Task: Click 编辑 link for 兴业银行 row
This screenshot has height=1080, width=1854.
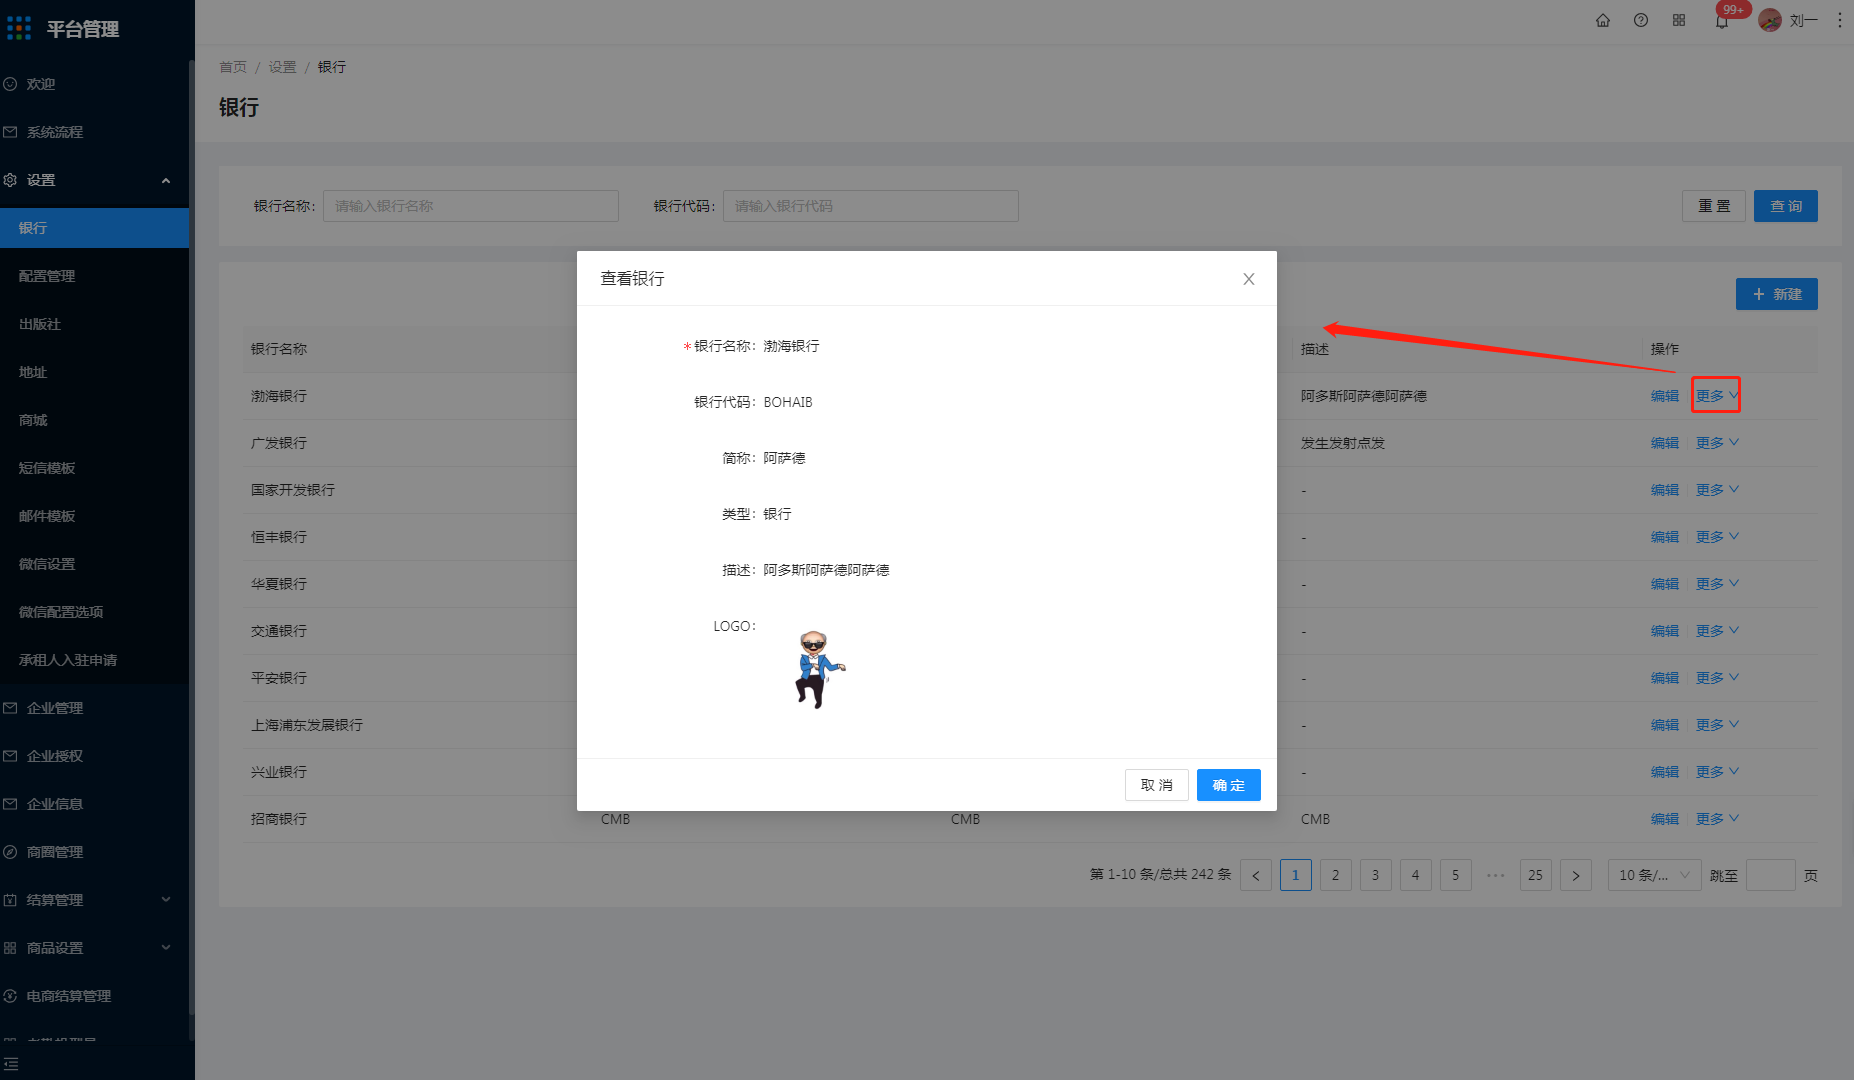Action: pyautogui.click(x=1664, y=772)
